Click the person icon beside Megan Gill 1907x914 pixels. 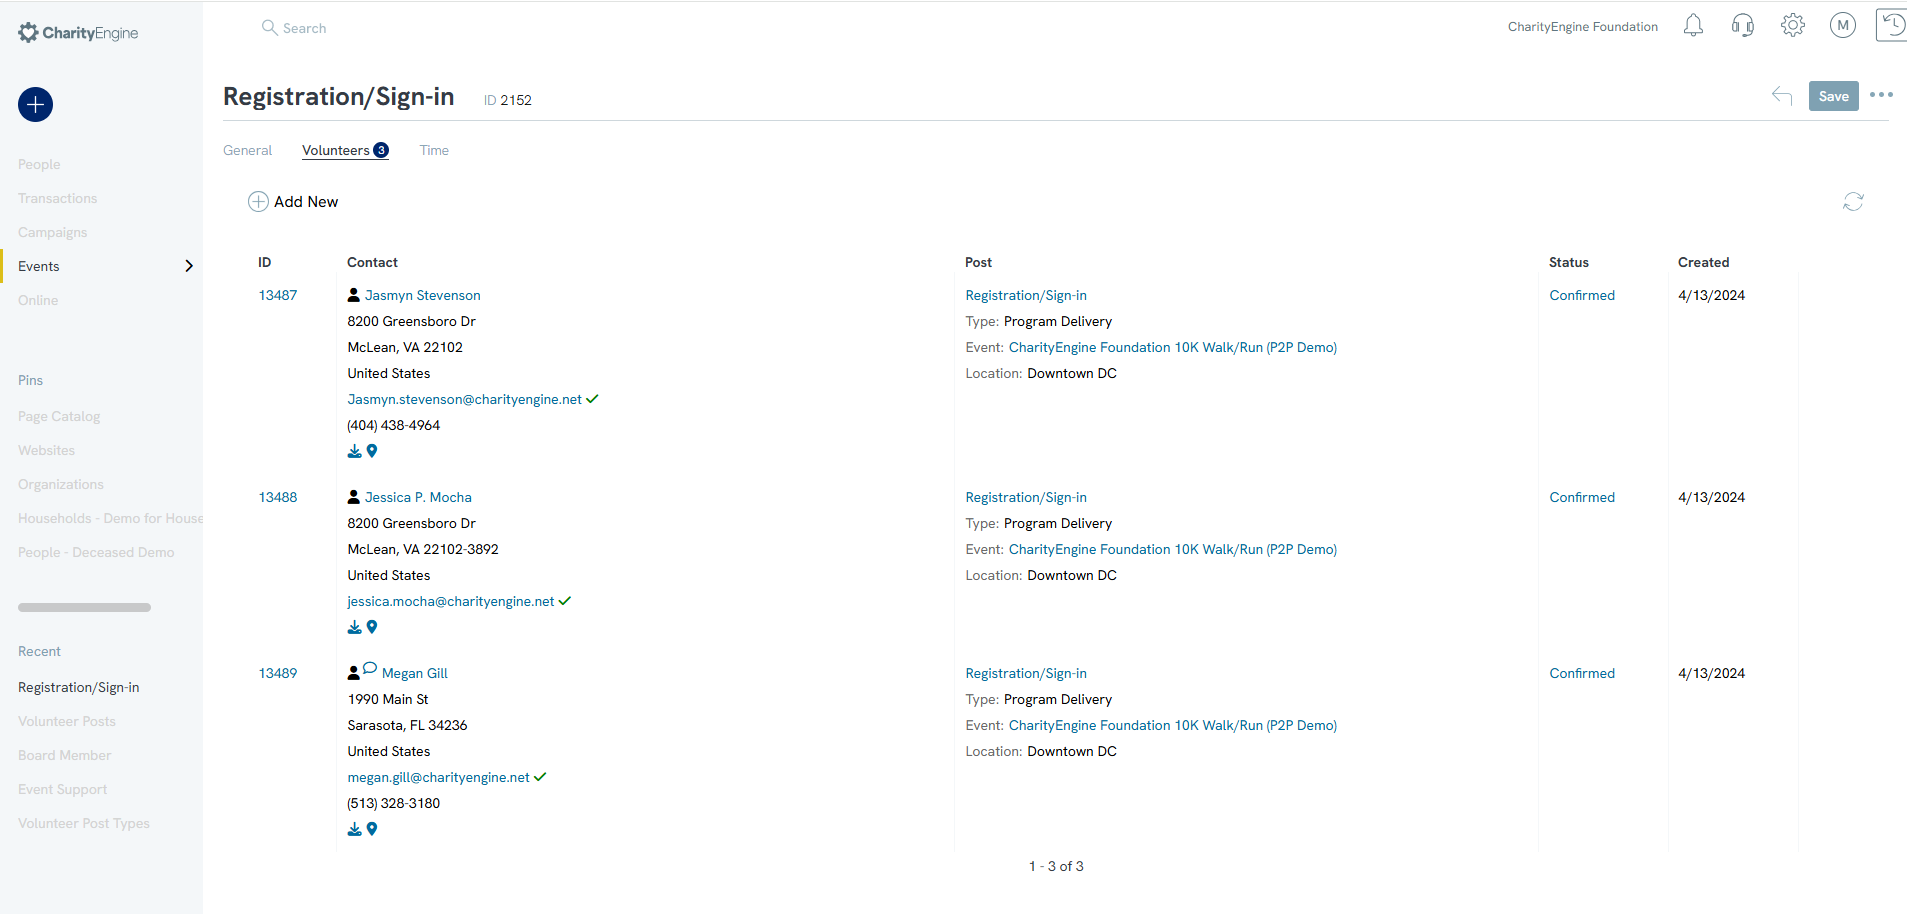[354, 673]
